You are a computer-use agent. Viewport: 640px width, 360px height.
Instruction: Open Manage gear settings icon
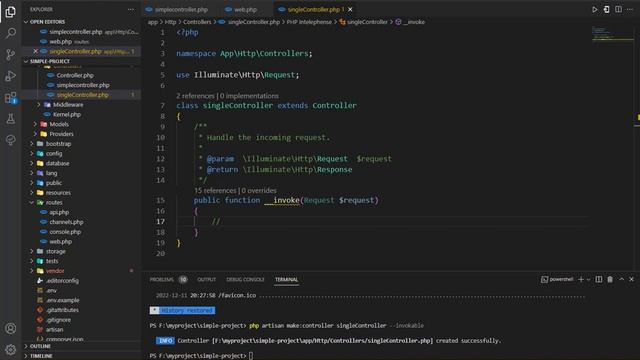[11, 349]
